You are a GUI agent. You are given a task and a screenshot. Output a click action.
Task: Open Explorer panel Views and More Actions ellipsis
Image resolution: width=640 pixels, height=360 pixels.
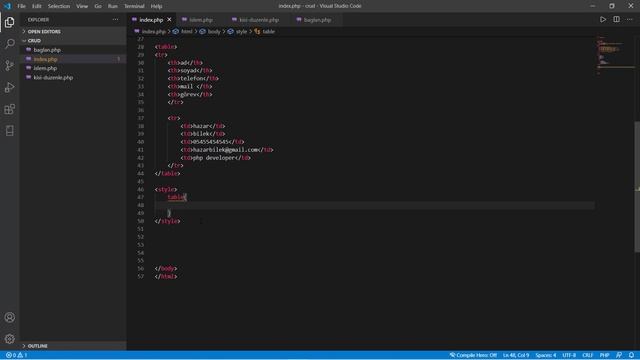[x=116, y=20]
